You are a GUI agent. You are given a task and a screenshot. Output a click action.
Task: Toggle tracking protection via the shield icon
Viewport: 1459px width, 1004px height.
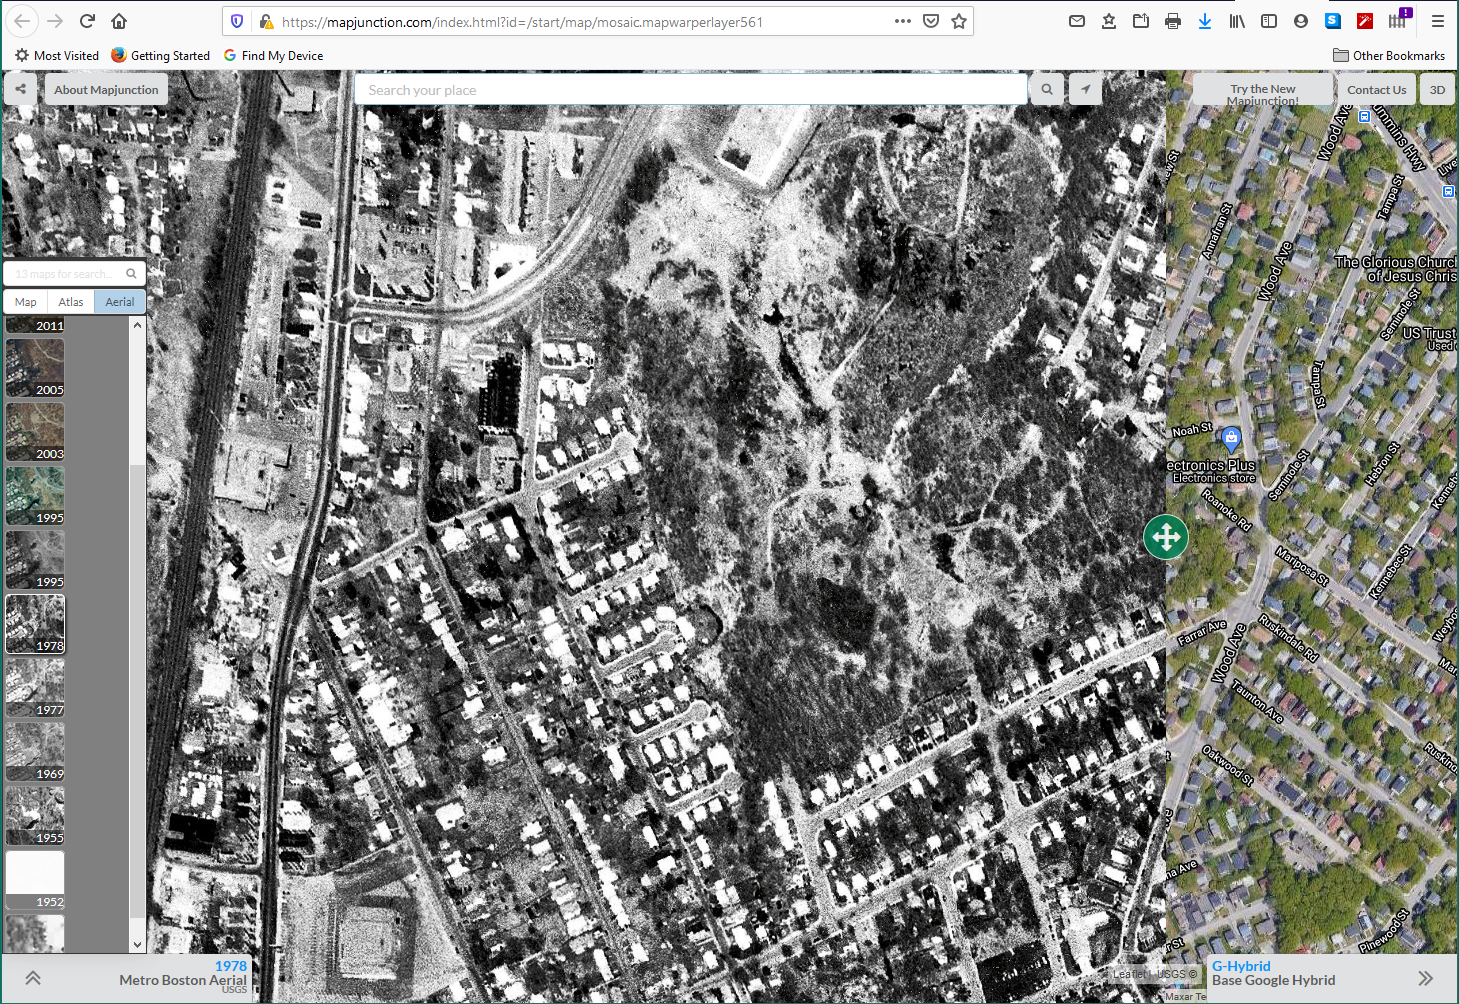coord(237,22)
